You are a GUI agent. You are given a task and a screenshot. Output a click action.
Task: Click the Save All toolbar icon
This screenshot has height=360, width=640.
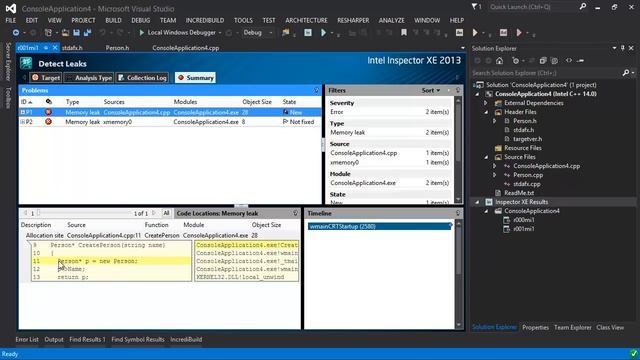pyautogui.click(x=87, y=33)
